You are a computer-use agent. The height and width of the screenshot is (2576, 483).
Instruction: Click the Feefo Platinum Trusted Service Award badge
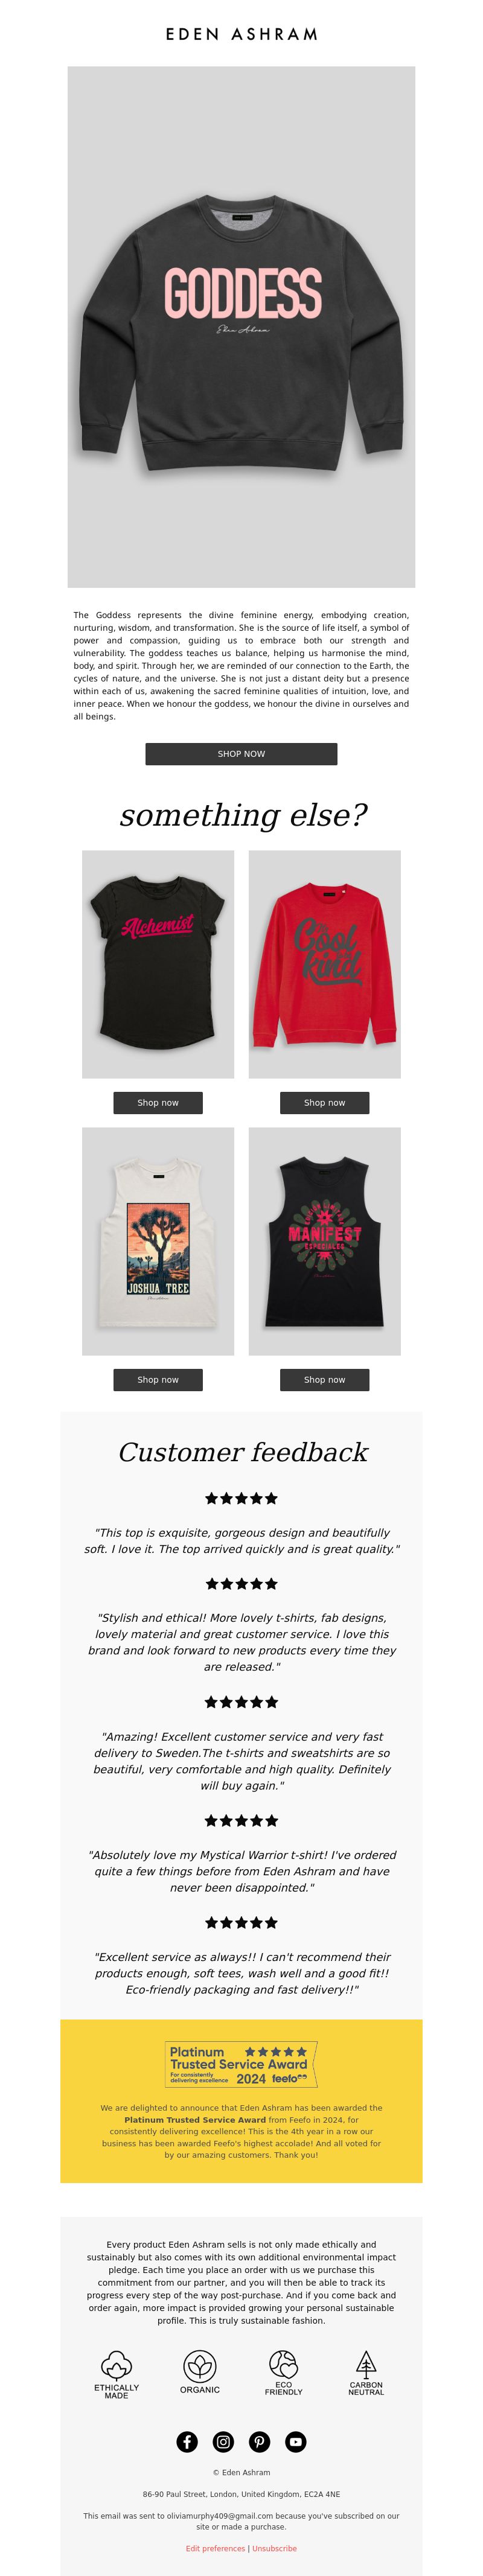pos(241,2064)
